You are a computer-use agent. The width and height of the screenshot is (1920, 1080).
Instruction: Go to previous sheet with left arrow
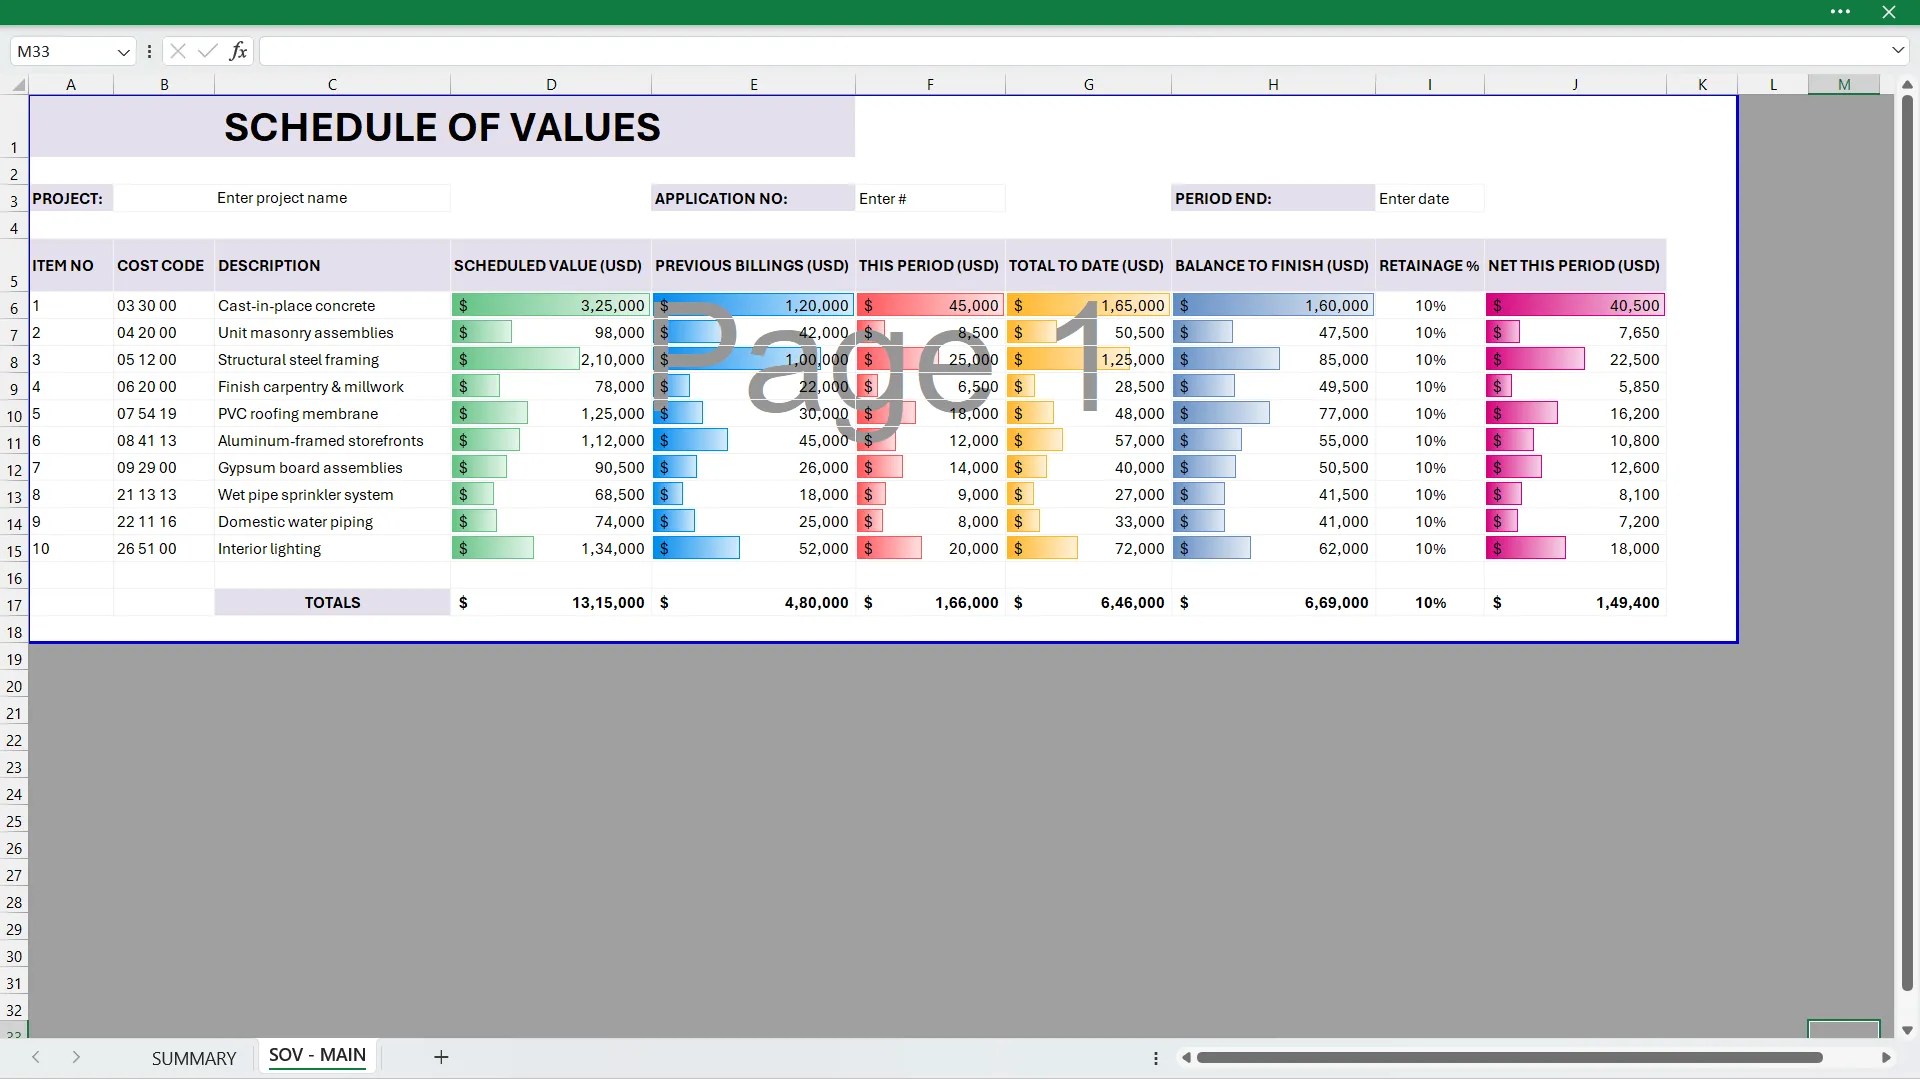pyautogui.click(x=36, y=1057)
